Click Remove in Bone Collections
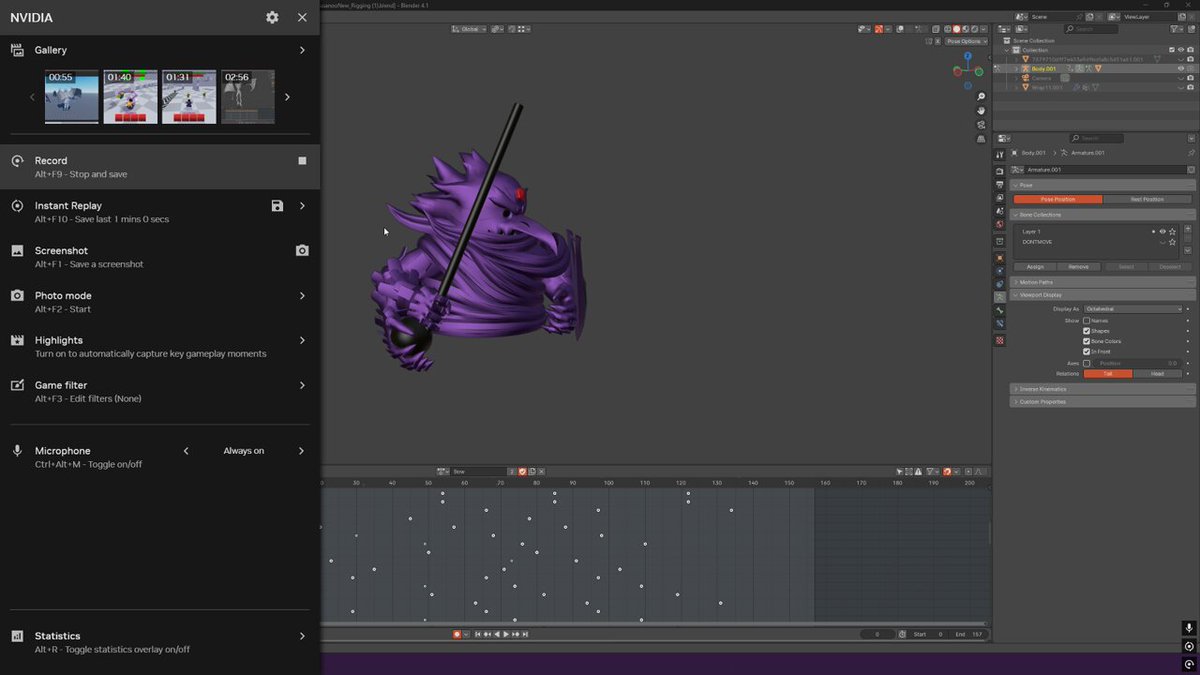The width and height of the screenshot is (1200, 675). tap(1079, 267)
